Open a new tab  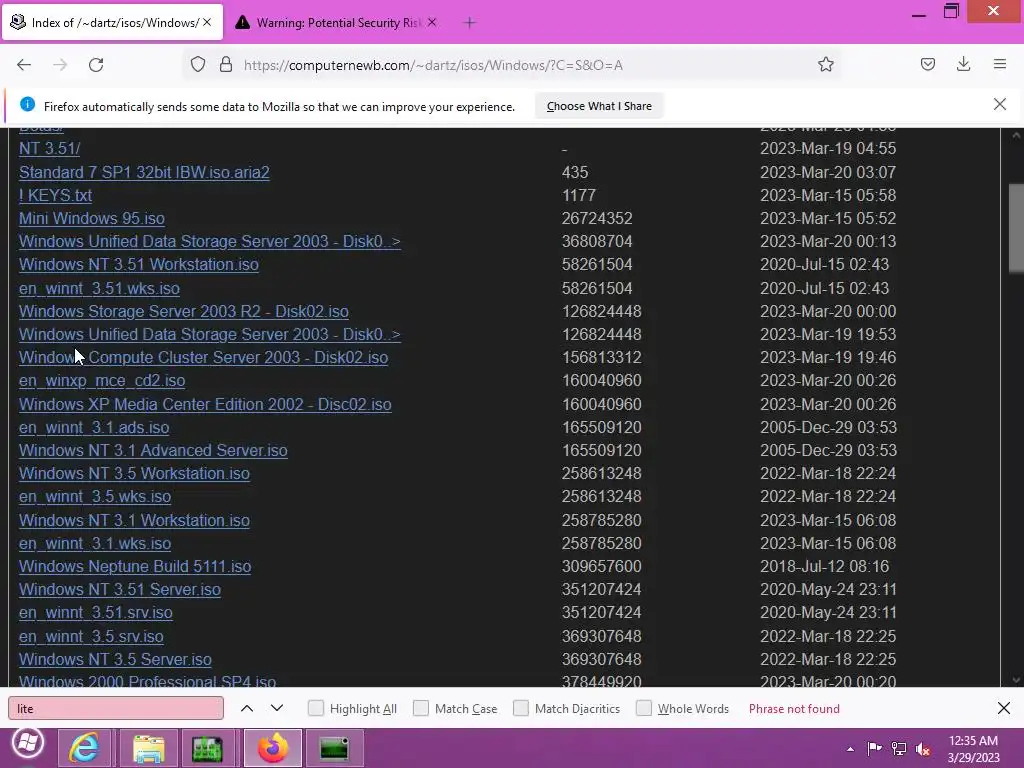(470, 23)
